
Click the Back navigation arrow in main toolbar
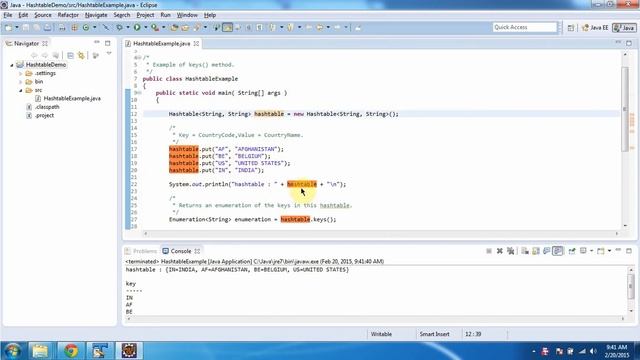coord(320,27)
